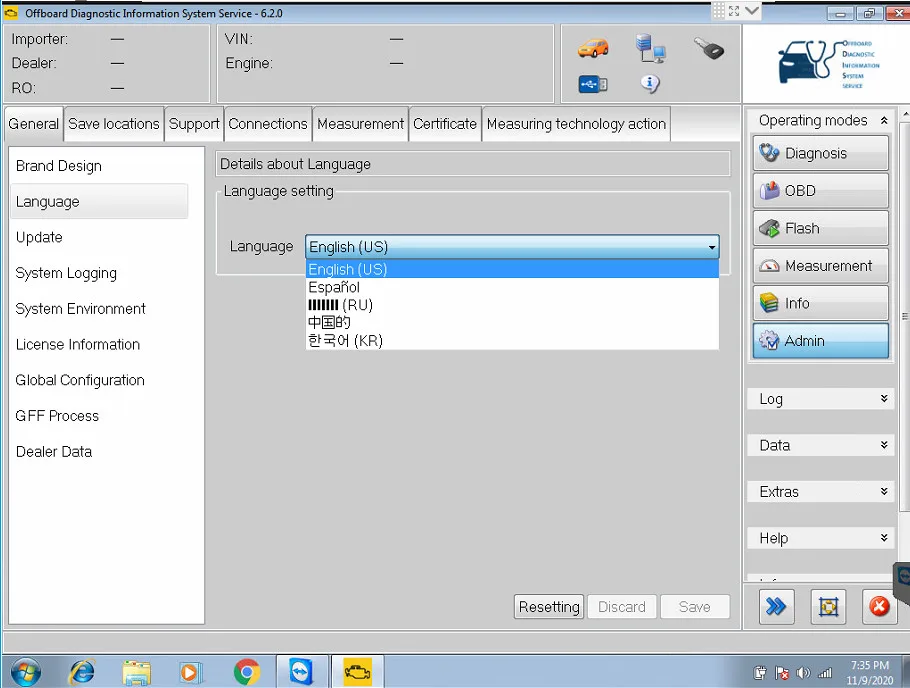Select Update in the sidebar
Viewport: 910px width, 688px height.
pos(99,237)
